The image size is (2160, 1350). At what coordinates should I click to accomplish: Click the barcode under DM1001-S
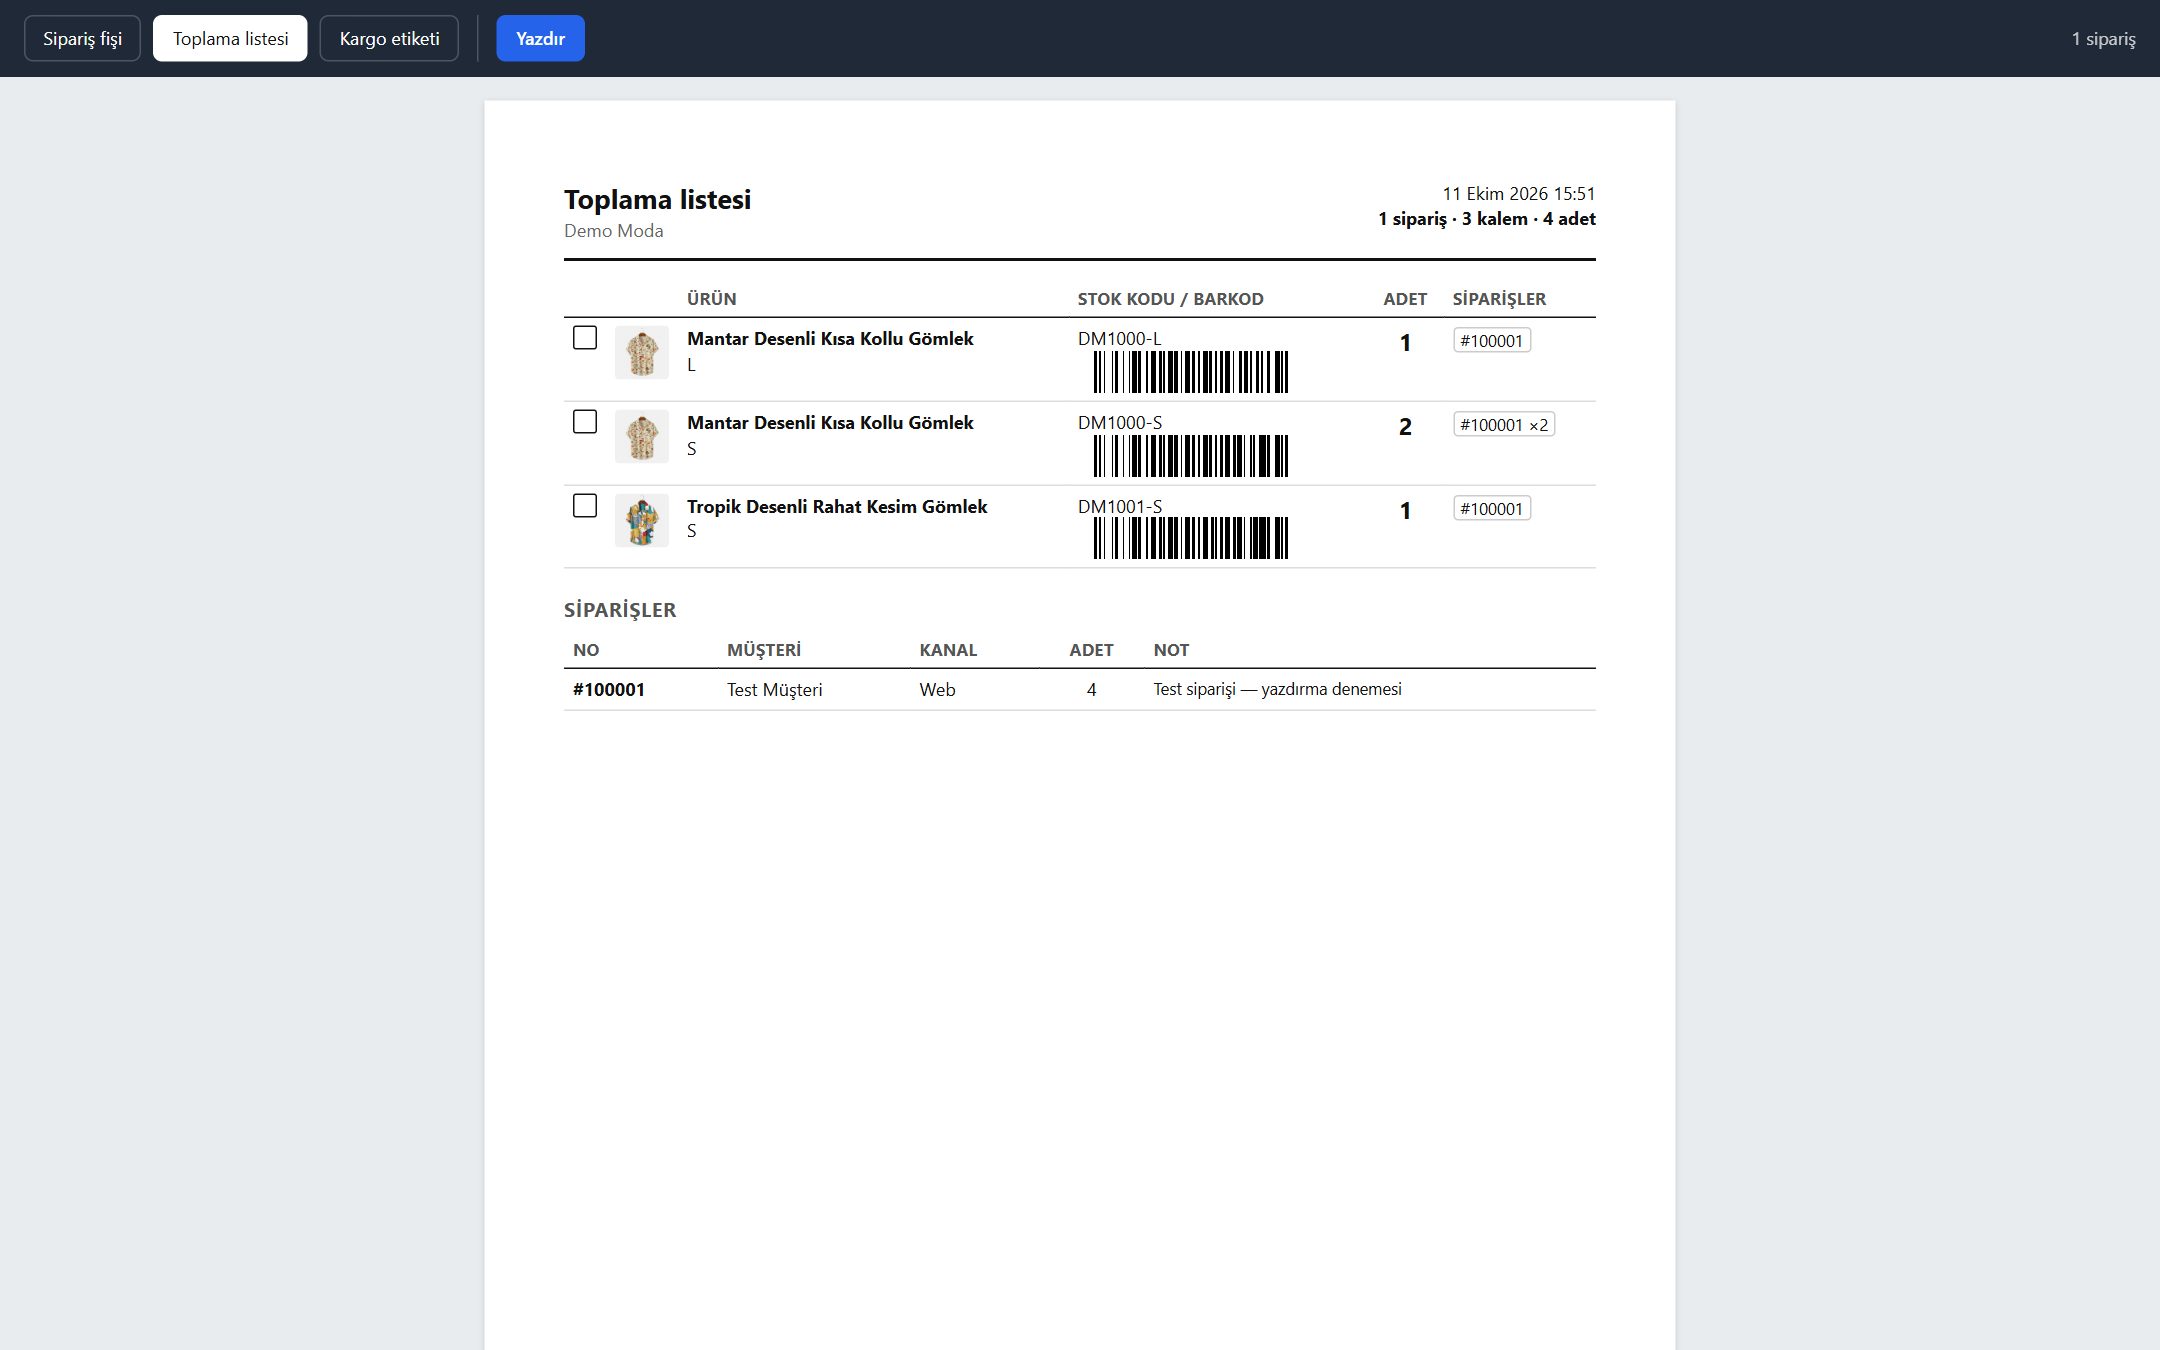pyautogui.click(x=1190, y=538)
